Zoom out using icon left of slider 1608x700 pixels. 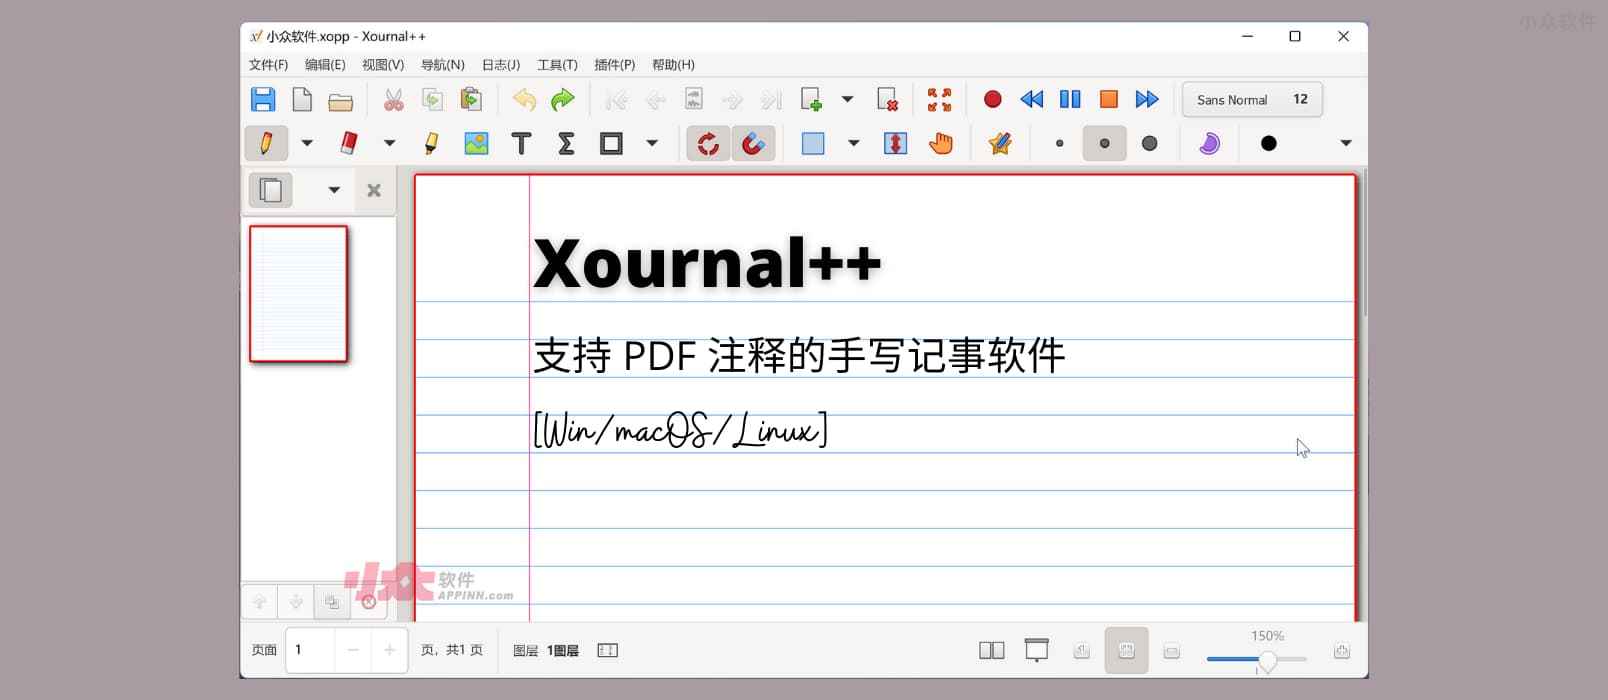[x=1172, y=651]
